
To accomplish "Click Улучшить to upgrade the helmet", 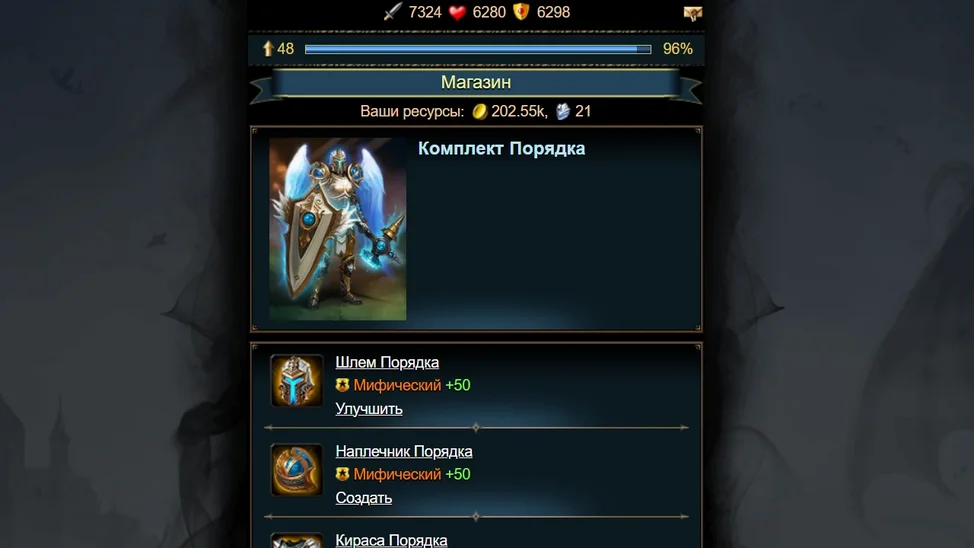I will point(369,409).
